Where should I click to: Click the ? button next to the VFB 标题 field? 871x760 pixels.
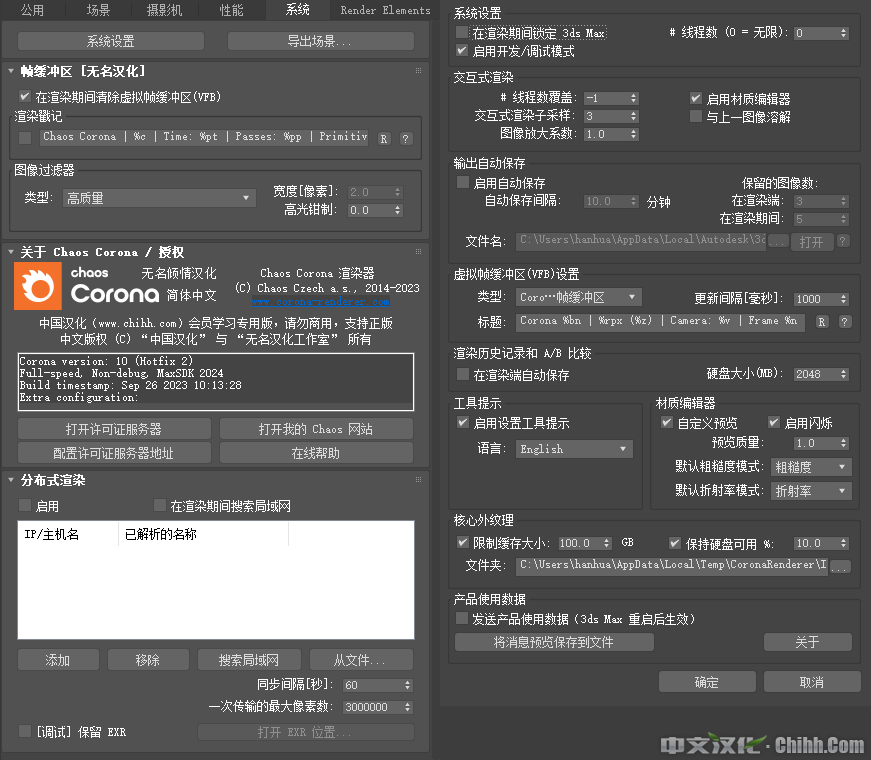tap(845, 322)
